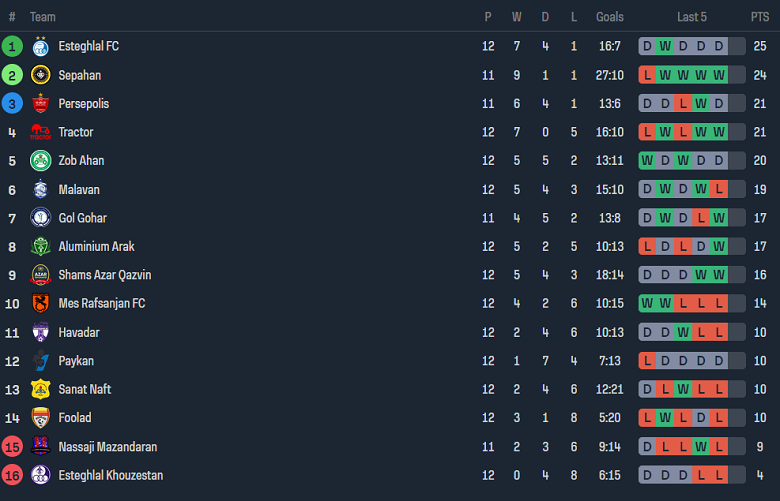Click the Mes Rafsanjan FC orange crest
Screen dimensions: 780x501
tap(41, 303)
